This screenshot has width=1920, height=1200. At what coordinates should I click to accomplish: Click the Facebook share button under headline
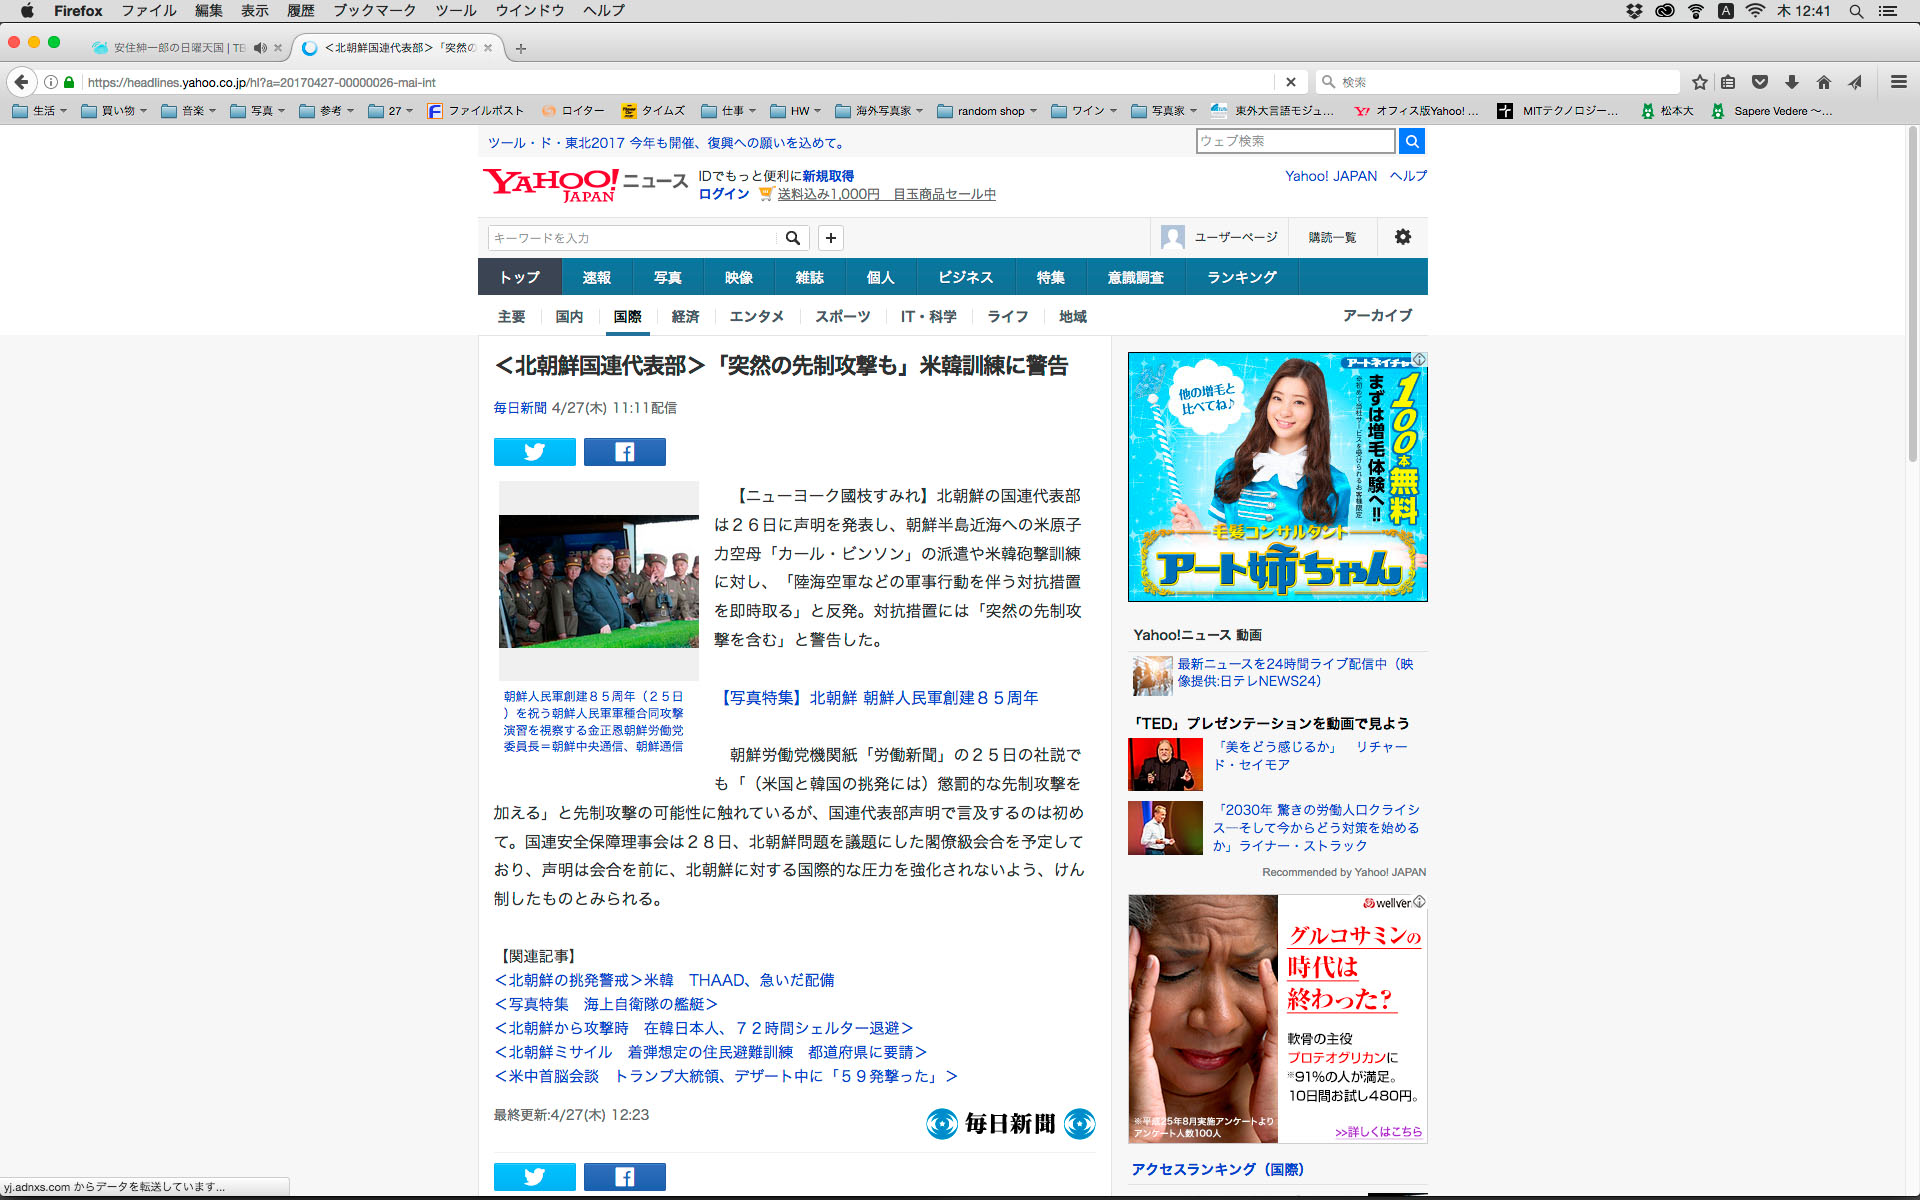624,452
